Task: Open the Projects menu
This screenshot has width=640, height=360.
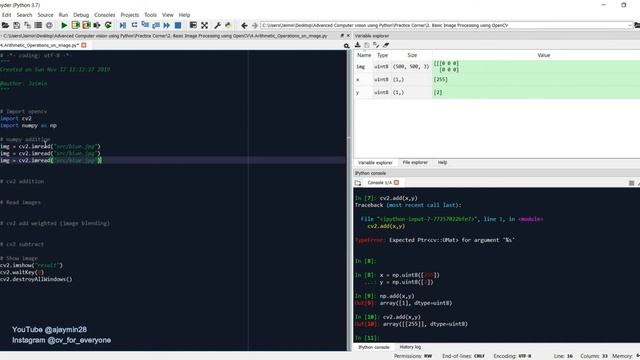Action: 130,15
